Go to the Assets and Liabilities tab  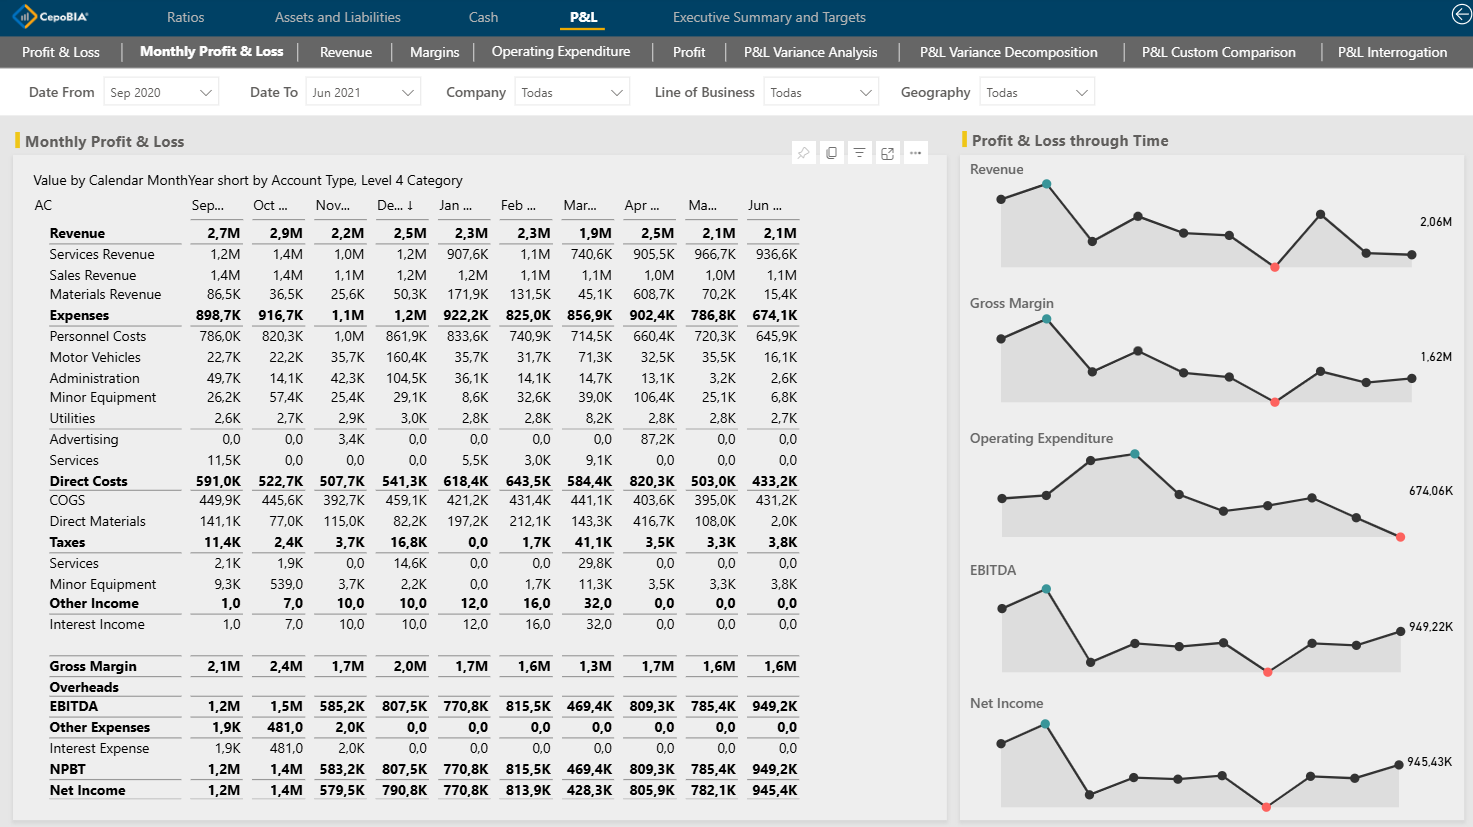pos(337,17)
